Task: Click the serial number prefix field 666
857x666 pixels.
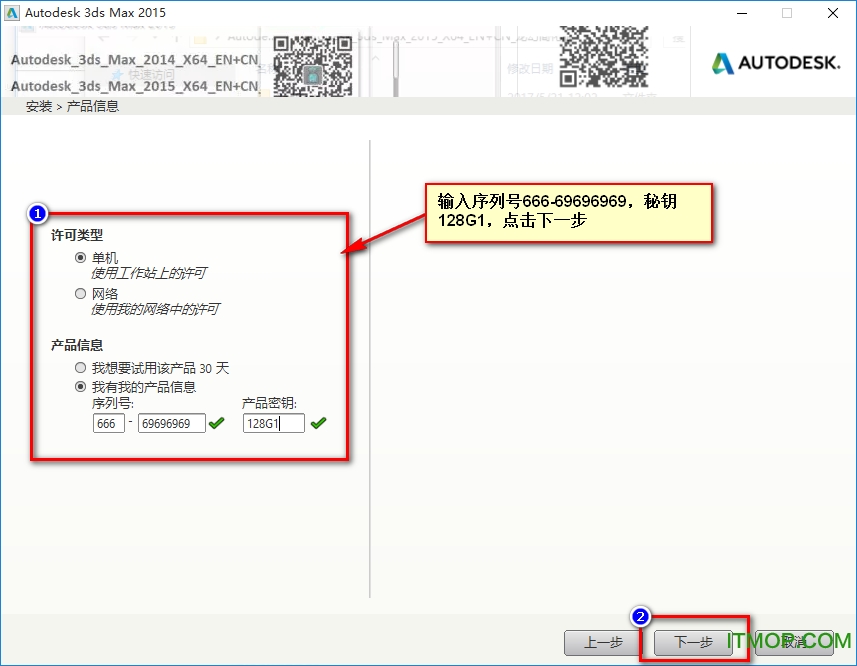Action: click(x=109, y=423)
